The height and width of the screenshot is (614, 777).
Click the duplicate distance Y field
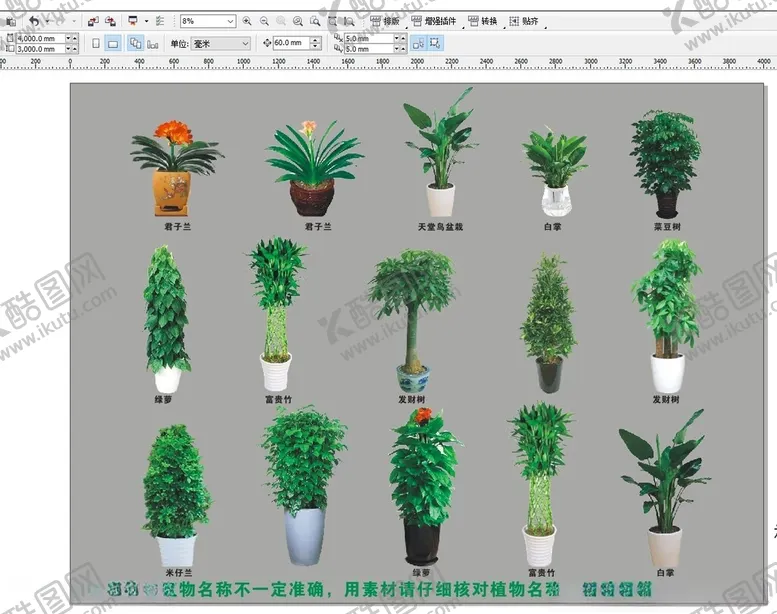(368, 49)
